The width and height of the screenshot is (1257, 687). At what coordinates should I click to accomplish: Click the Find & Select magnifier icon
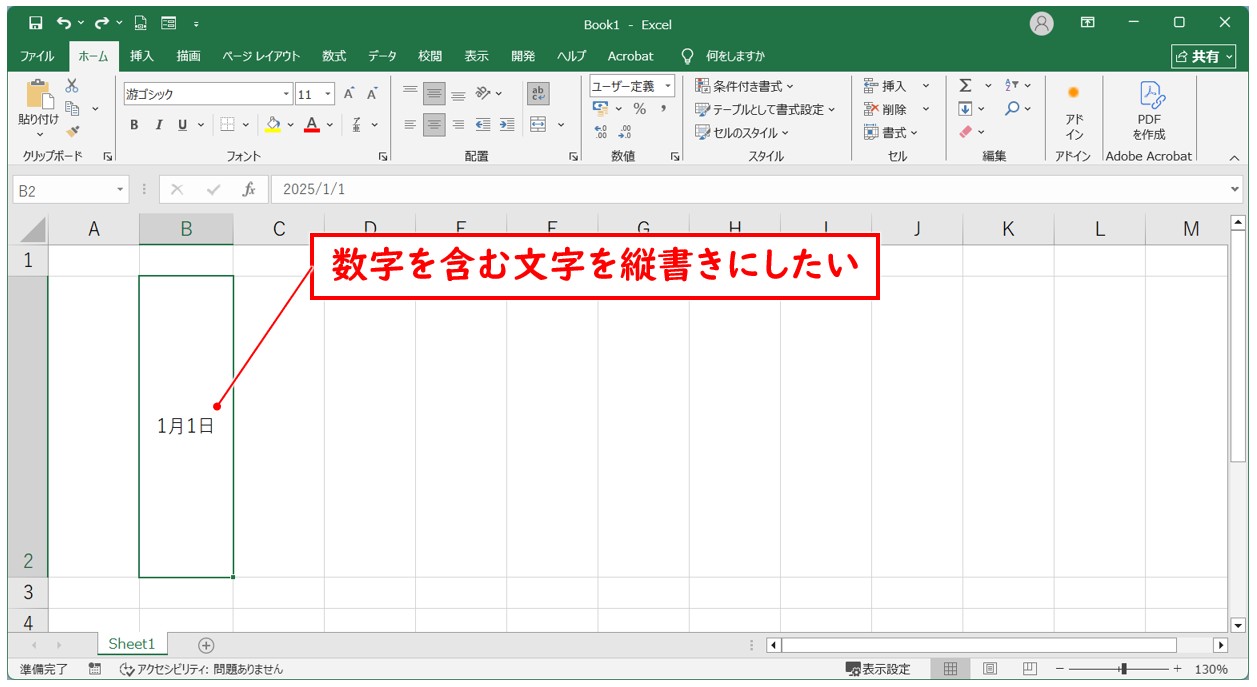(1012, 109)
